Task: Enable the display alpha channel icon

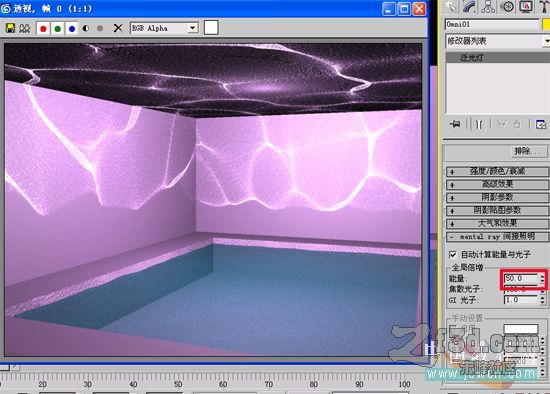Action: [86, 28]
